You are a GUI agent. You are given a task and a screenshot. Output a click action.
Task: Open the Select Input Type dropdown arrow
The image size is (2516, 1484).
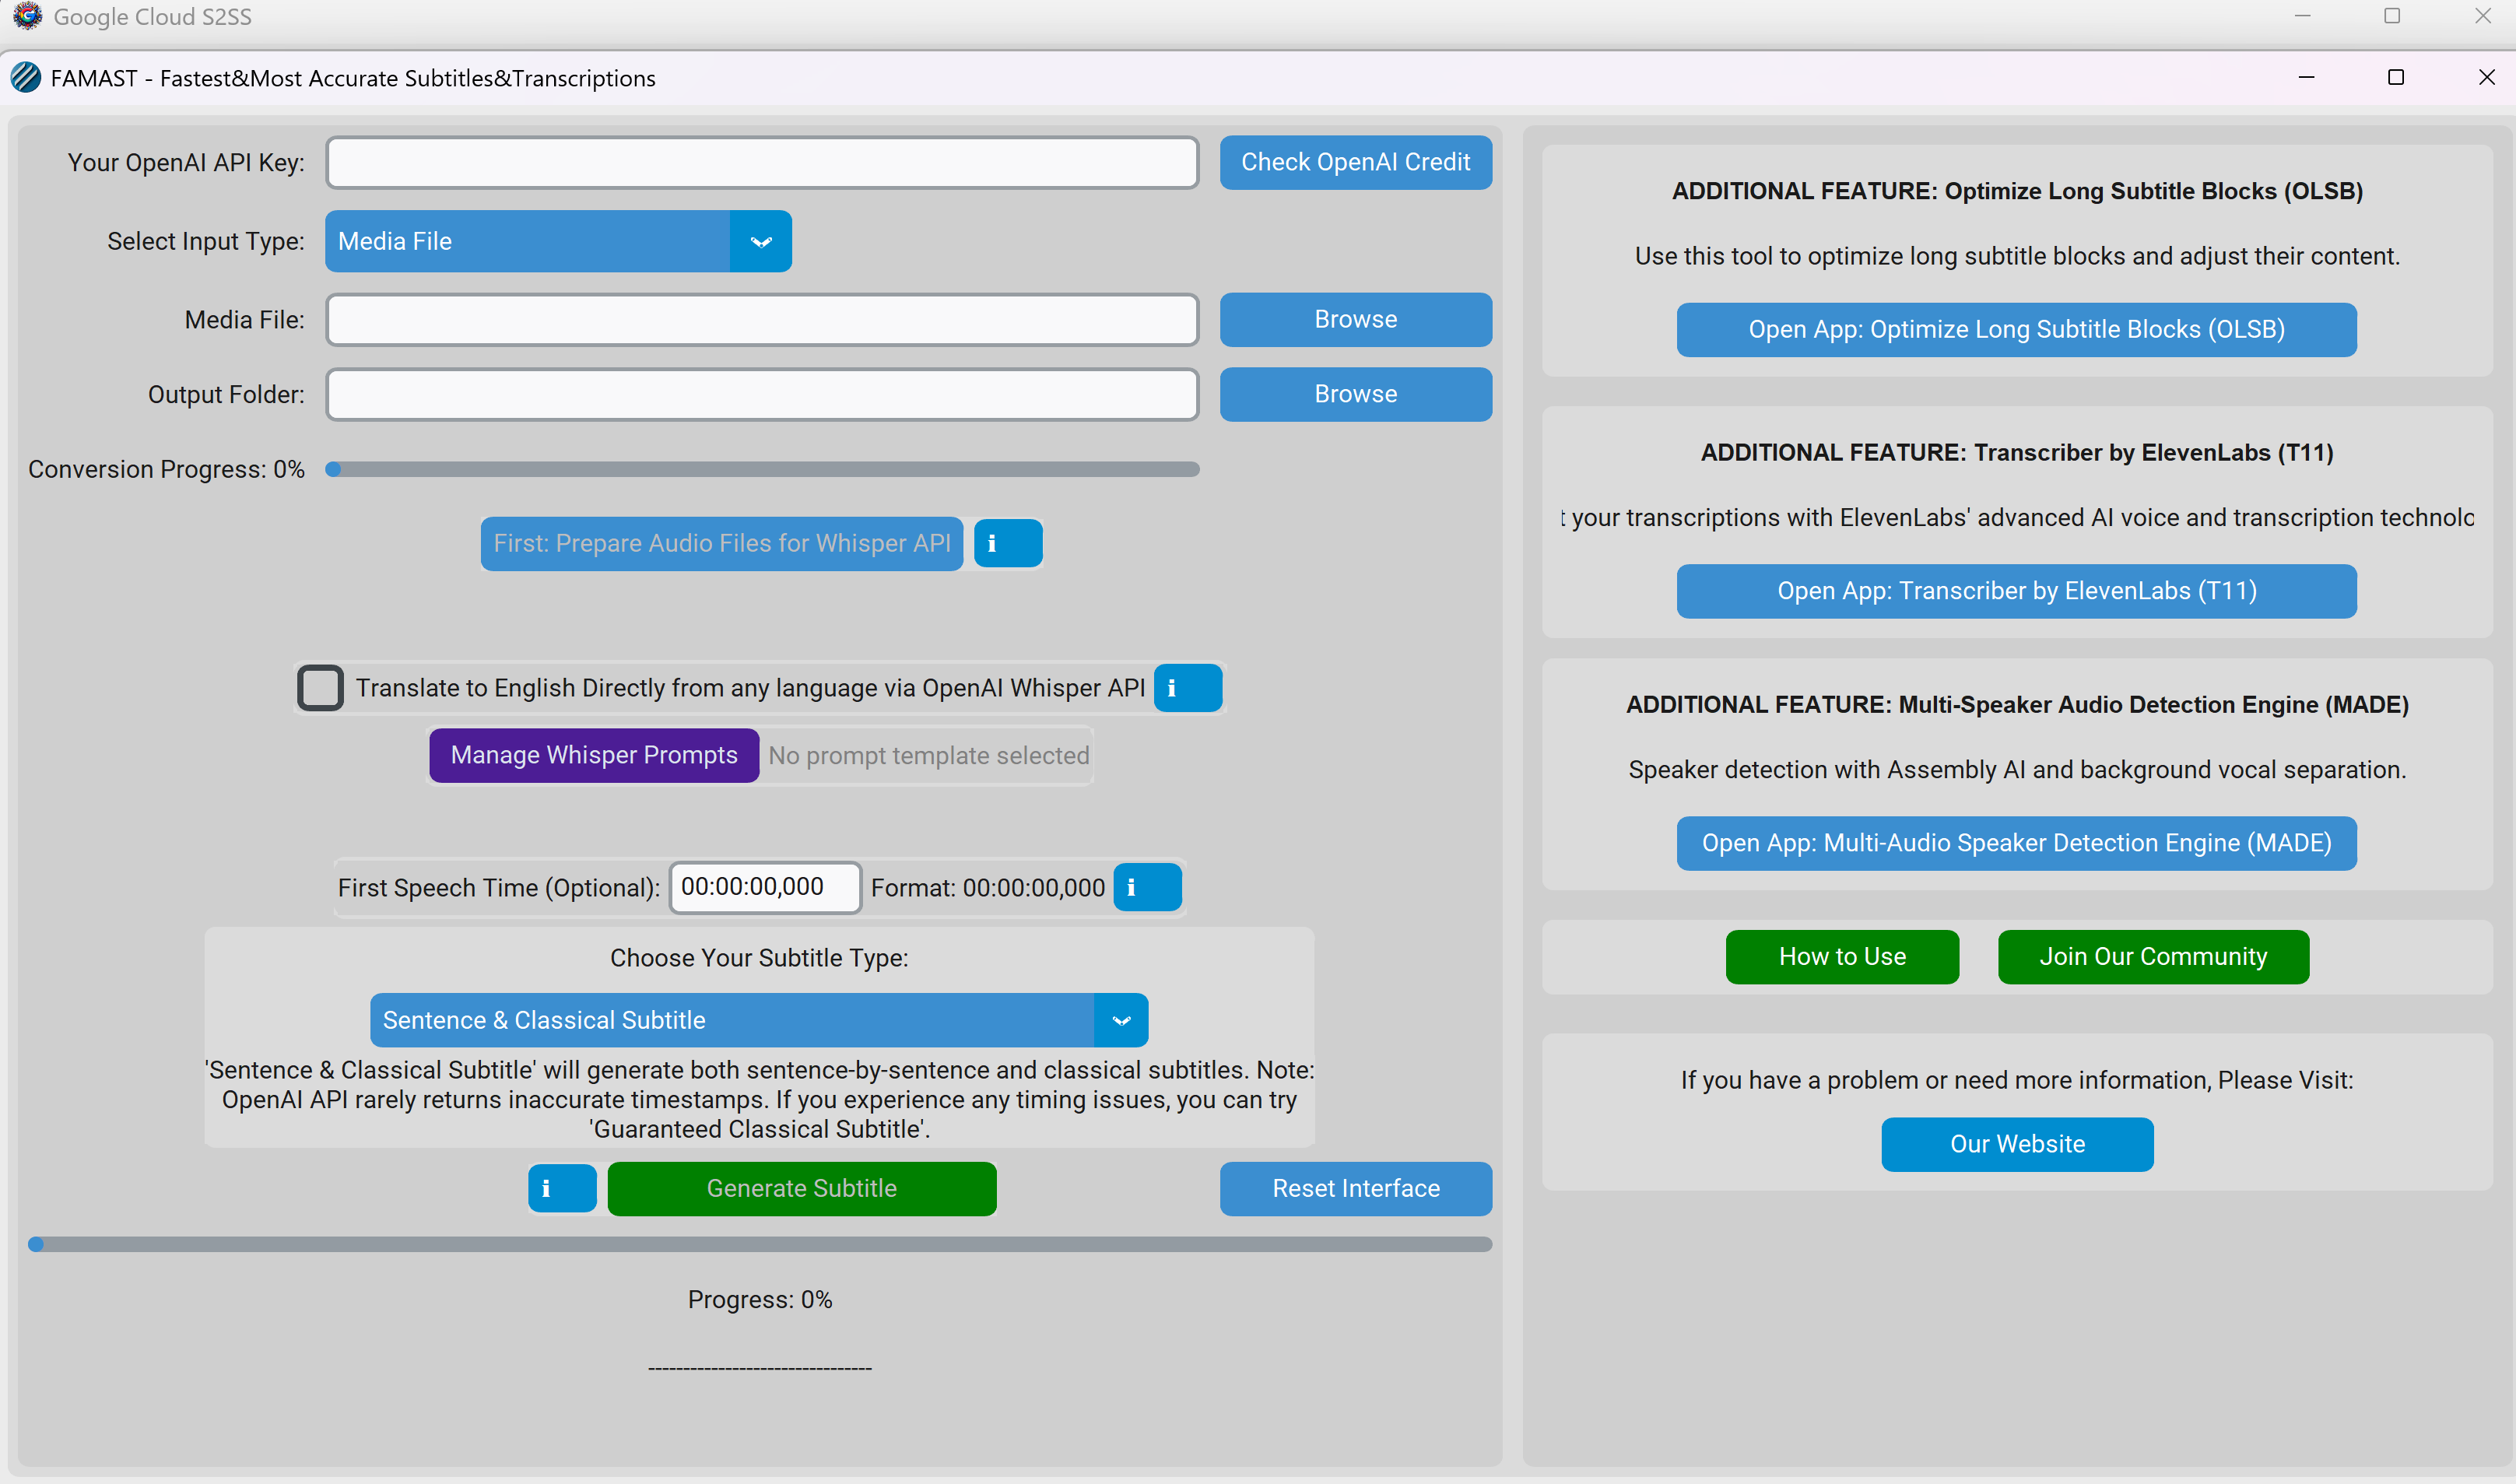click(760, 242)
